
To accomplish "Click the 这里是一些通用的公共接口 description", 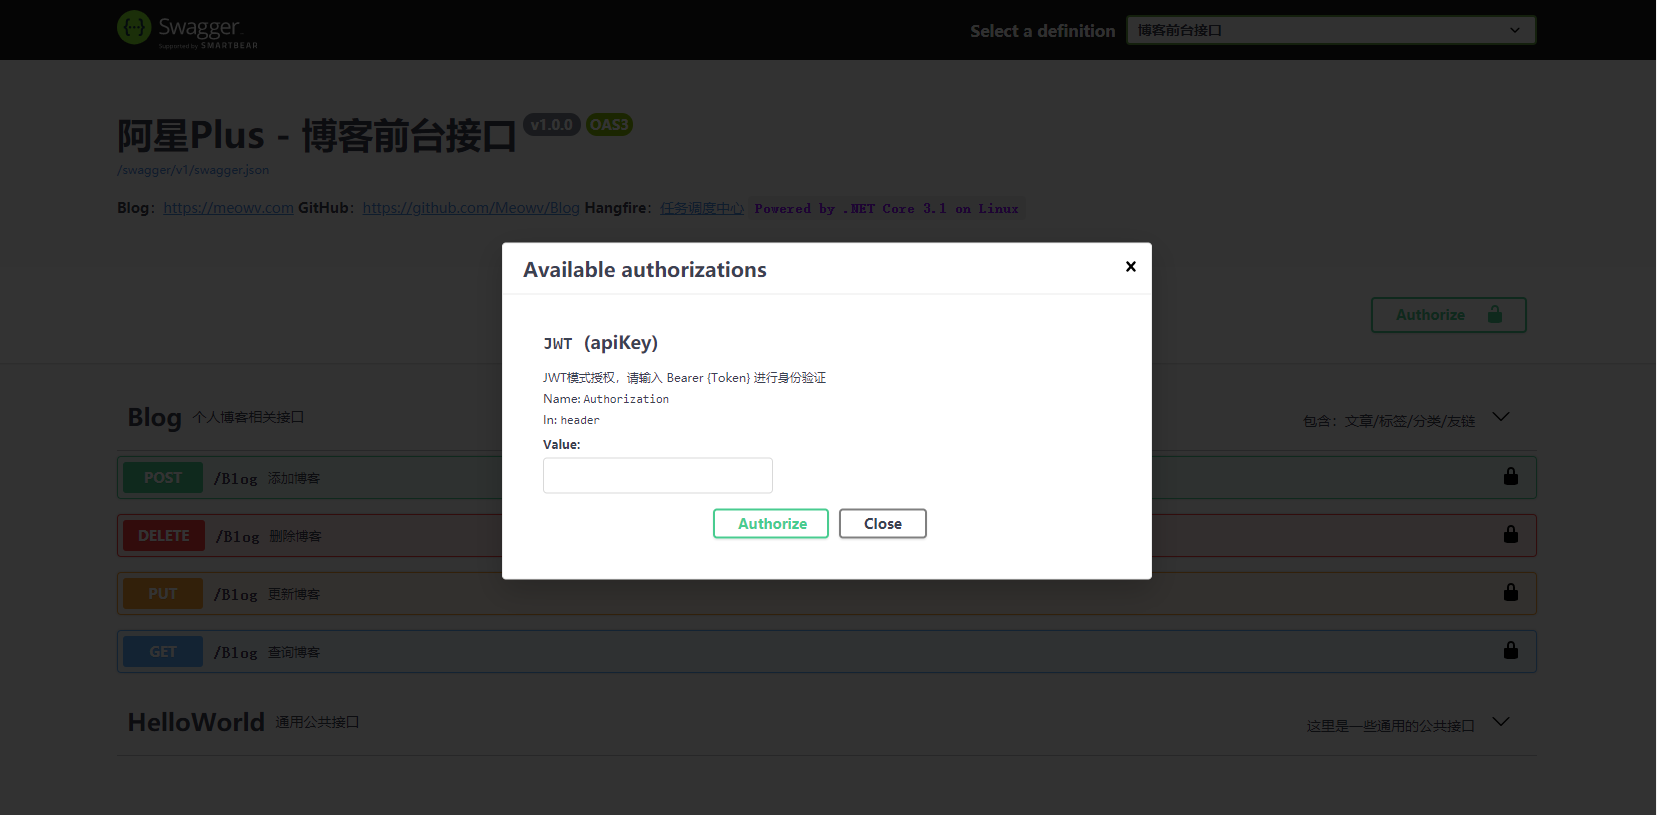I will point(1390,726).
